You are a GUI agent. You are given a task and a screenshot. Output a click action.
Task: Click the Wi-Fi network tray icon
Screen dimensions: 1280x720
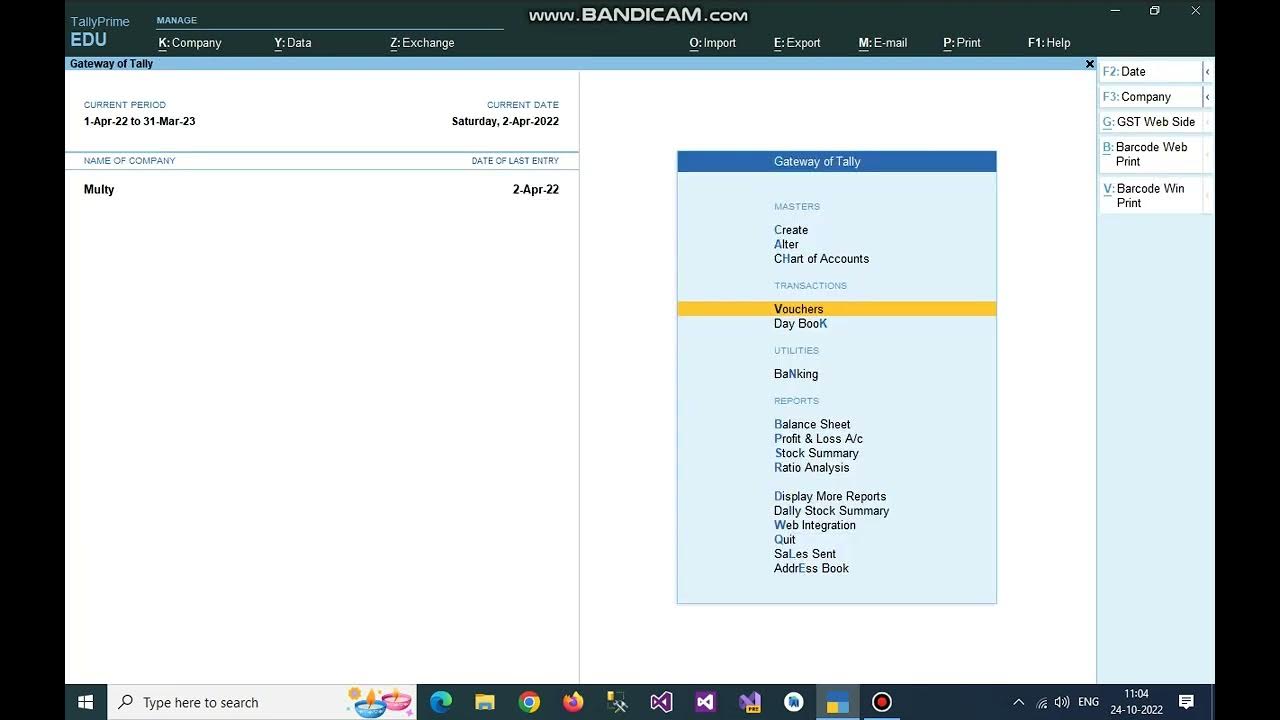tap(1041, 702)
